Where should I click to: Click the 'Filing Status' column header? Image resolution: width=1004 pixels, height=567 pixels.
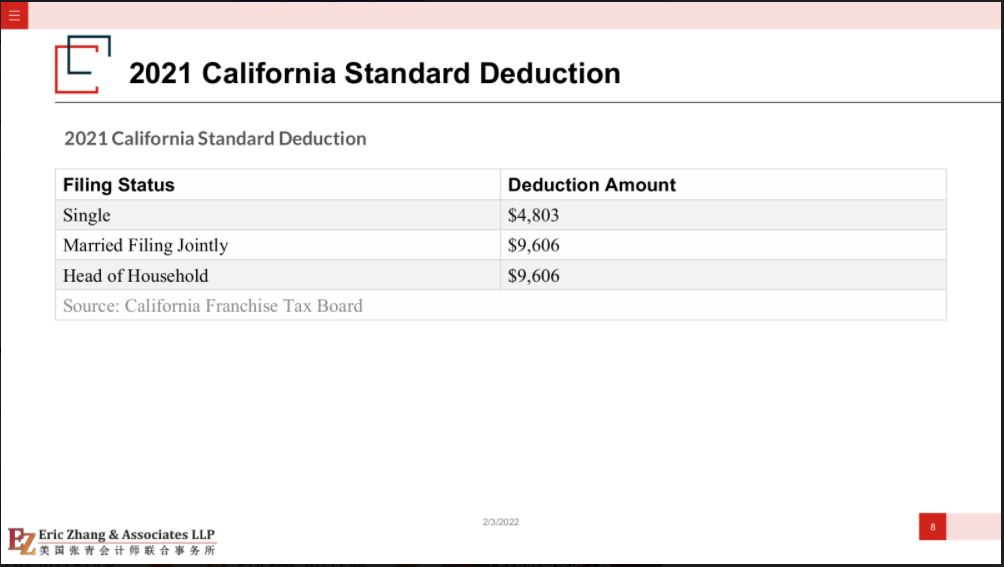point(118,185)
